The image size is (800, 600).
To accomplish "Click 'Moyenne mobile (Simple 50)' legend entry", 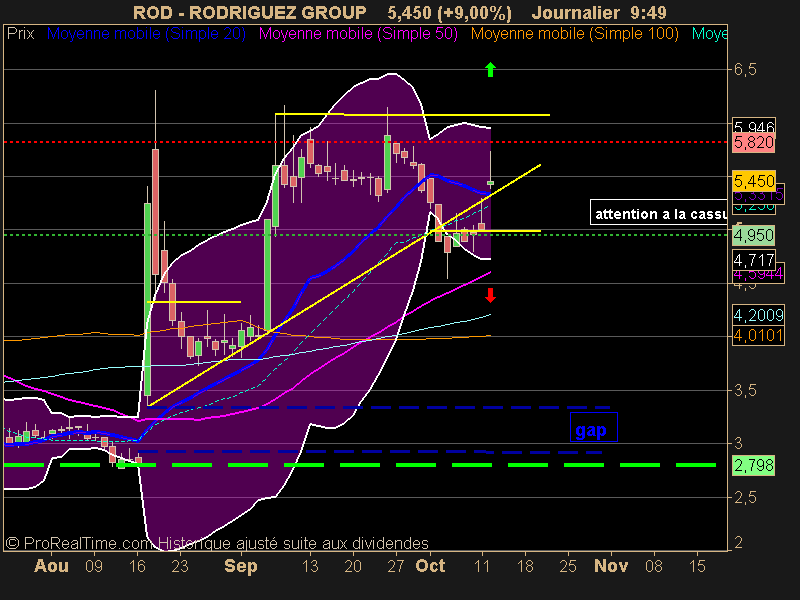I will (358, 34).
